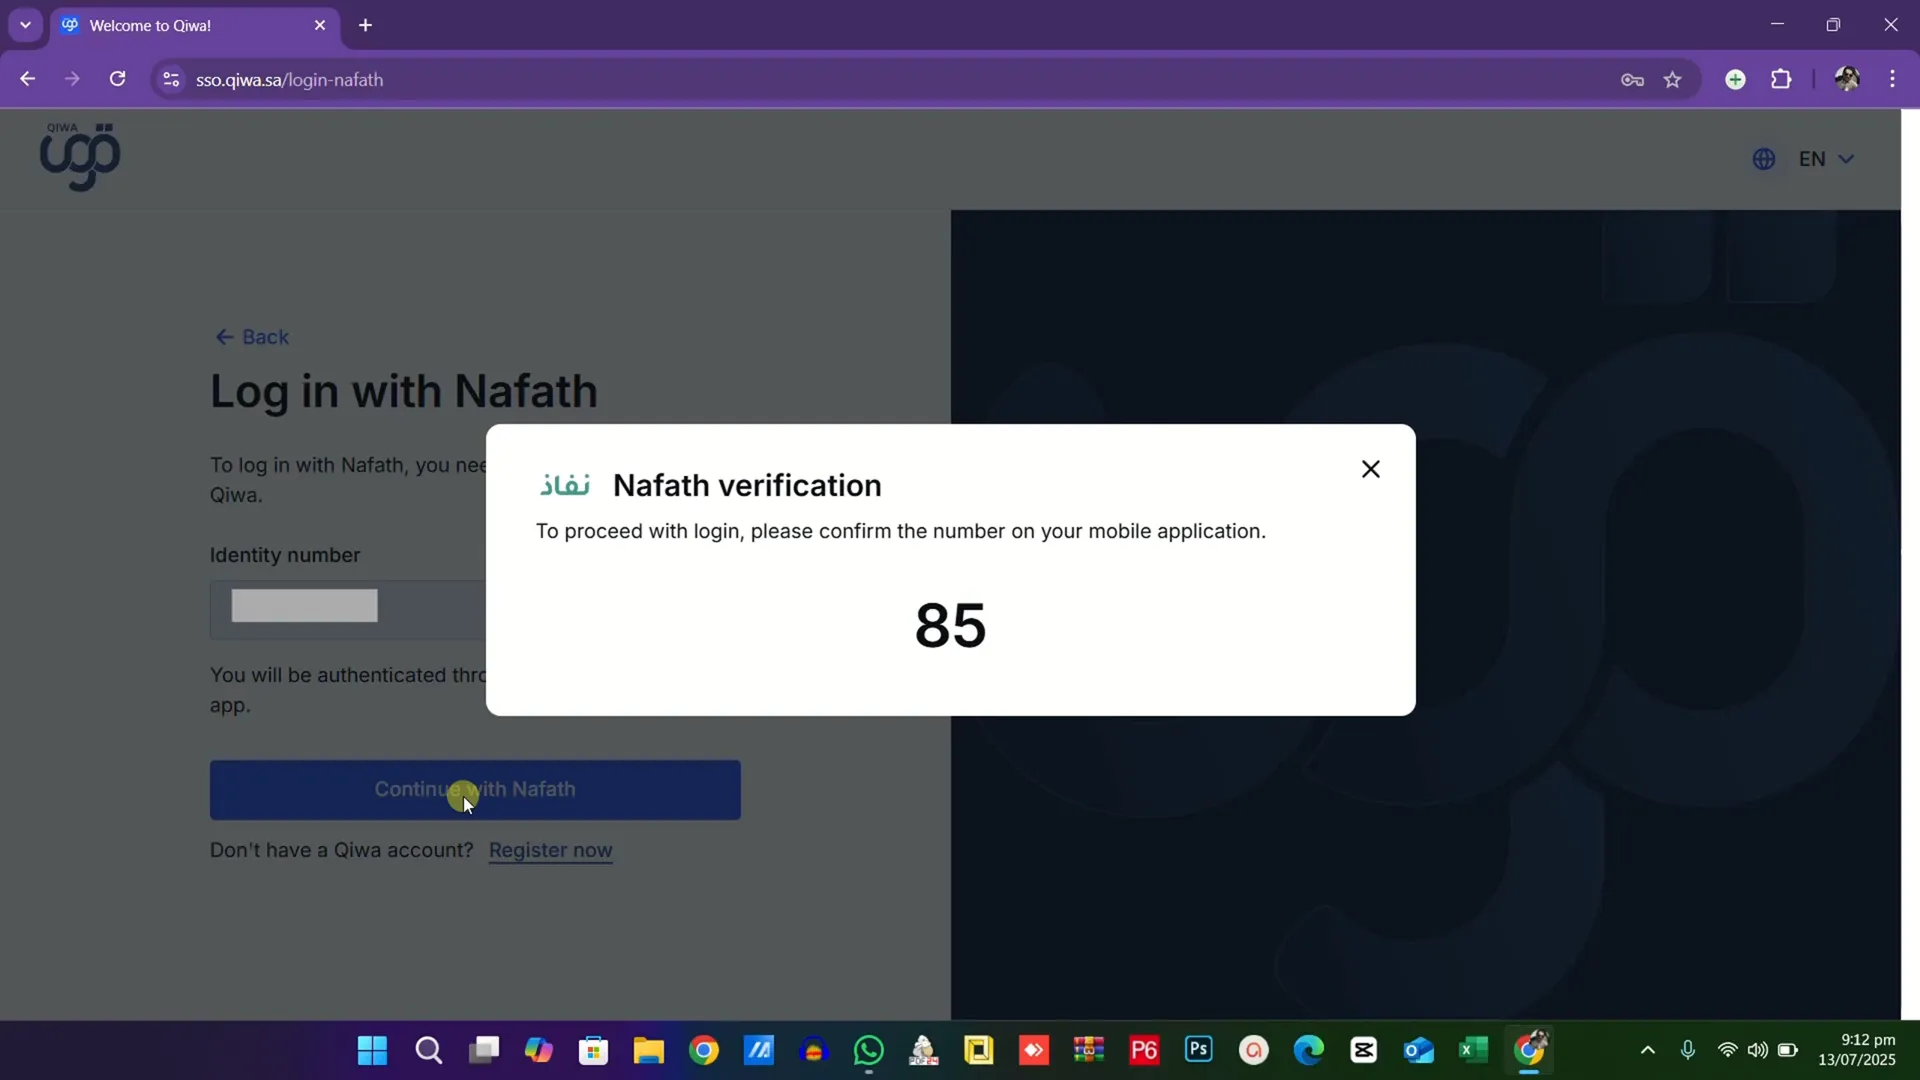
Task: Click the Qiwa logo in header
Action: point(80,157)
